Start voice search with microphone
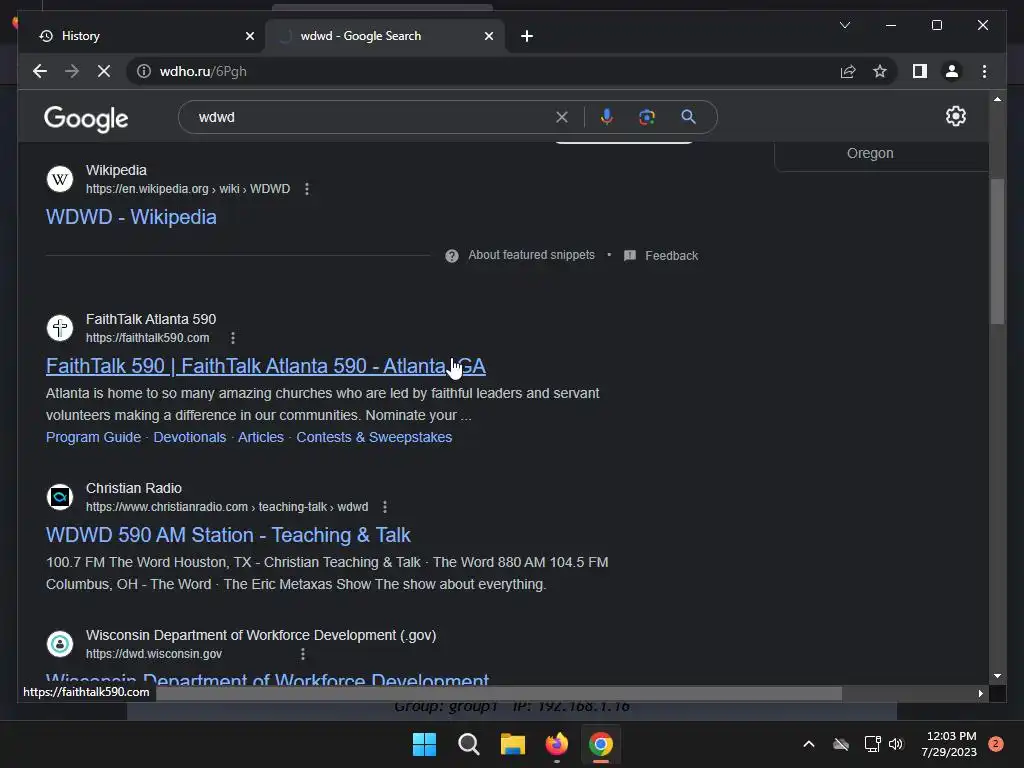This screenshot has width=1024, height=768. pos(607,117)
